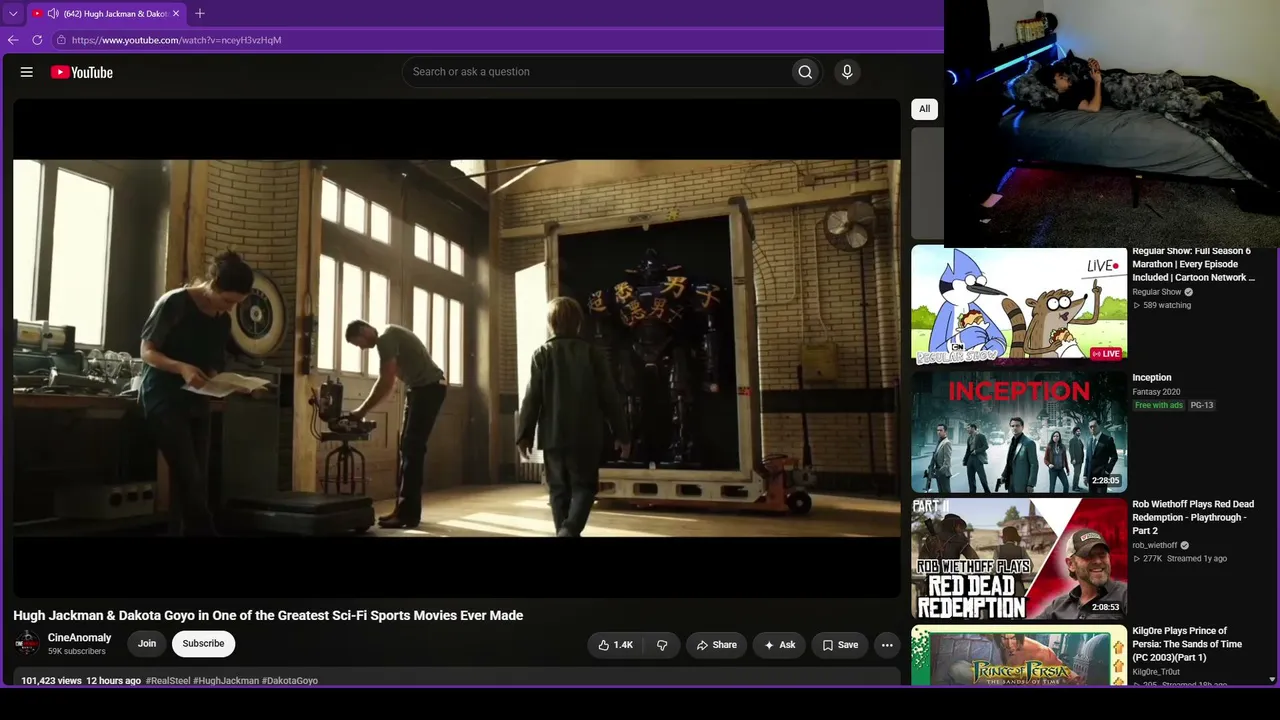Open more actions three-dot menu
1280x720 pixels.
[887, 645]
